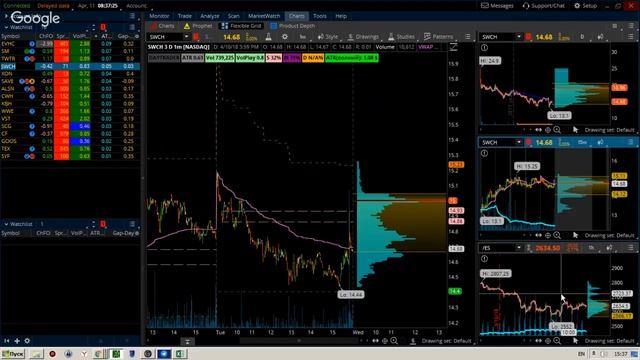The width and height of the screenshot is (640, 360).
Task: Open grid layout selector icon above right charts
Action: pyautogui.click(x=615, y=26)
